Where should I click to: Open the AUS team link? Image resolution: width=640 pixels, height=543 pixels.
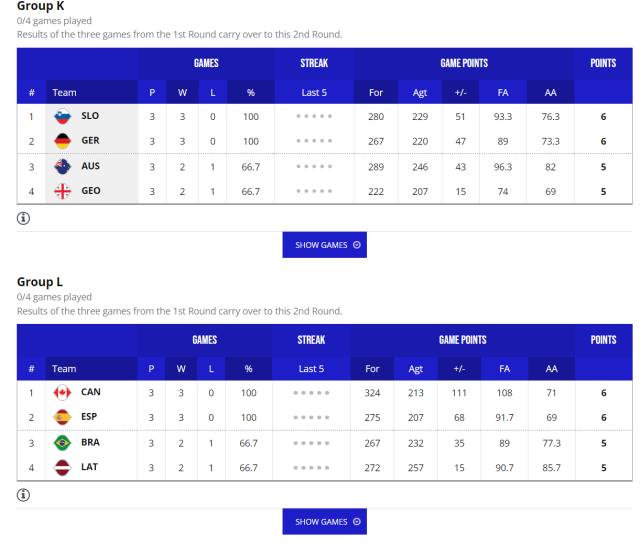point(90,166)
